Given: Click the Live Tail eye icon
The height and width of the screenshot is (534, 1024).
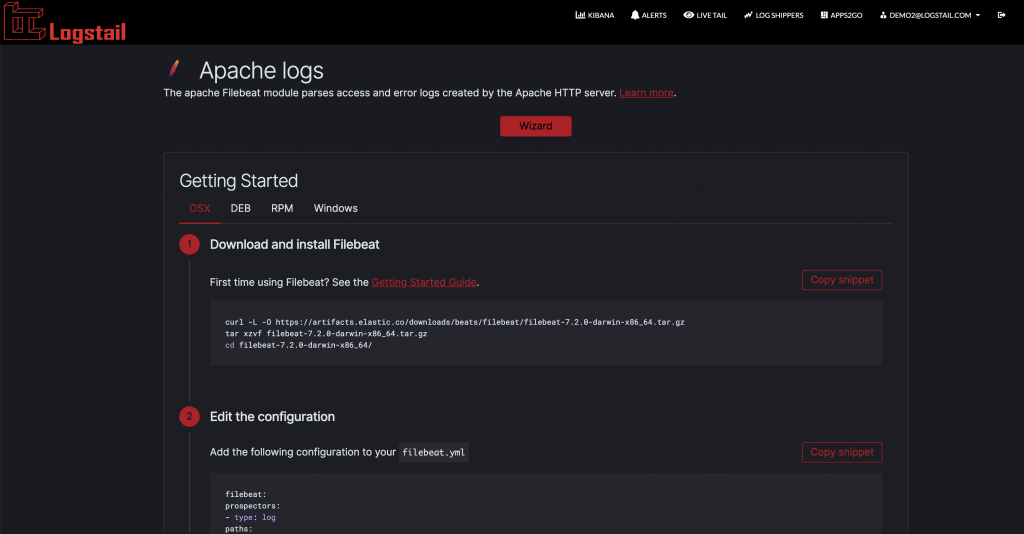Looking at the screenshot, I should pos(688,16).
